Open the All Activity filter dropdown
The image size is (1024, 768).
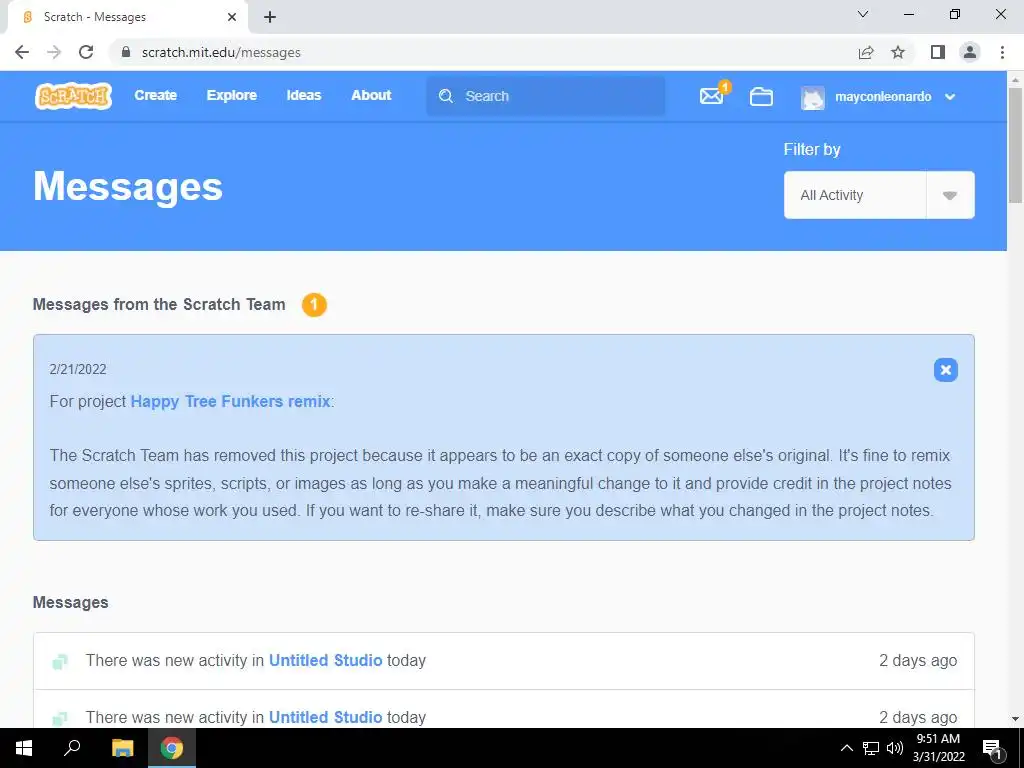pyautogui.click(x=879, y=195)
